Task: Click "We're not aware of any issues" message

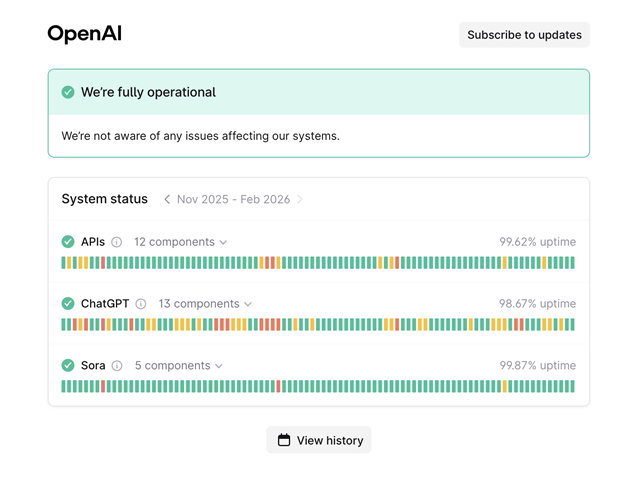Action: click(201, 136)
